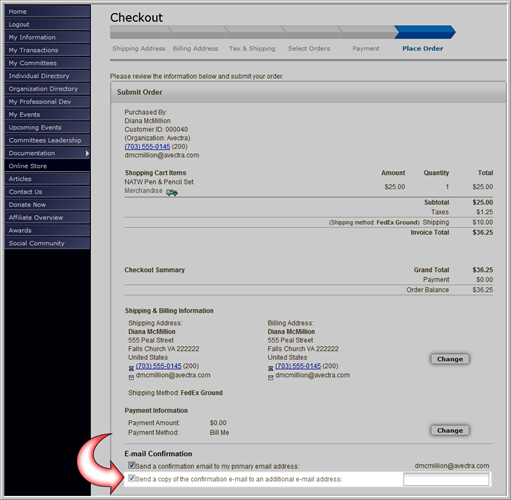Click Change button for shipping and billing
511x500 pixels.
450,359
